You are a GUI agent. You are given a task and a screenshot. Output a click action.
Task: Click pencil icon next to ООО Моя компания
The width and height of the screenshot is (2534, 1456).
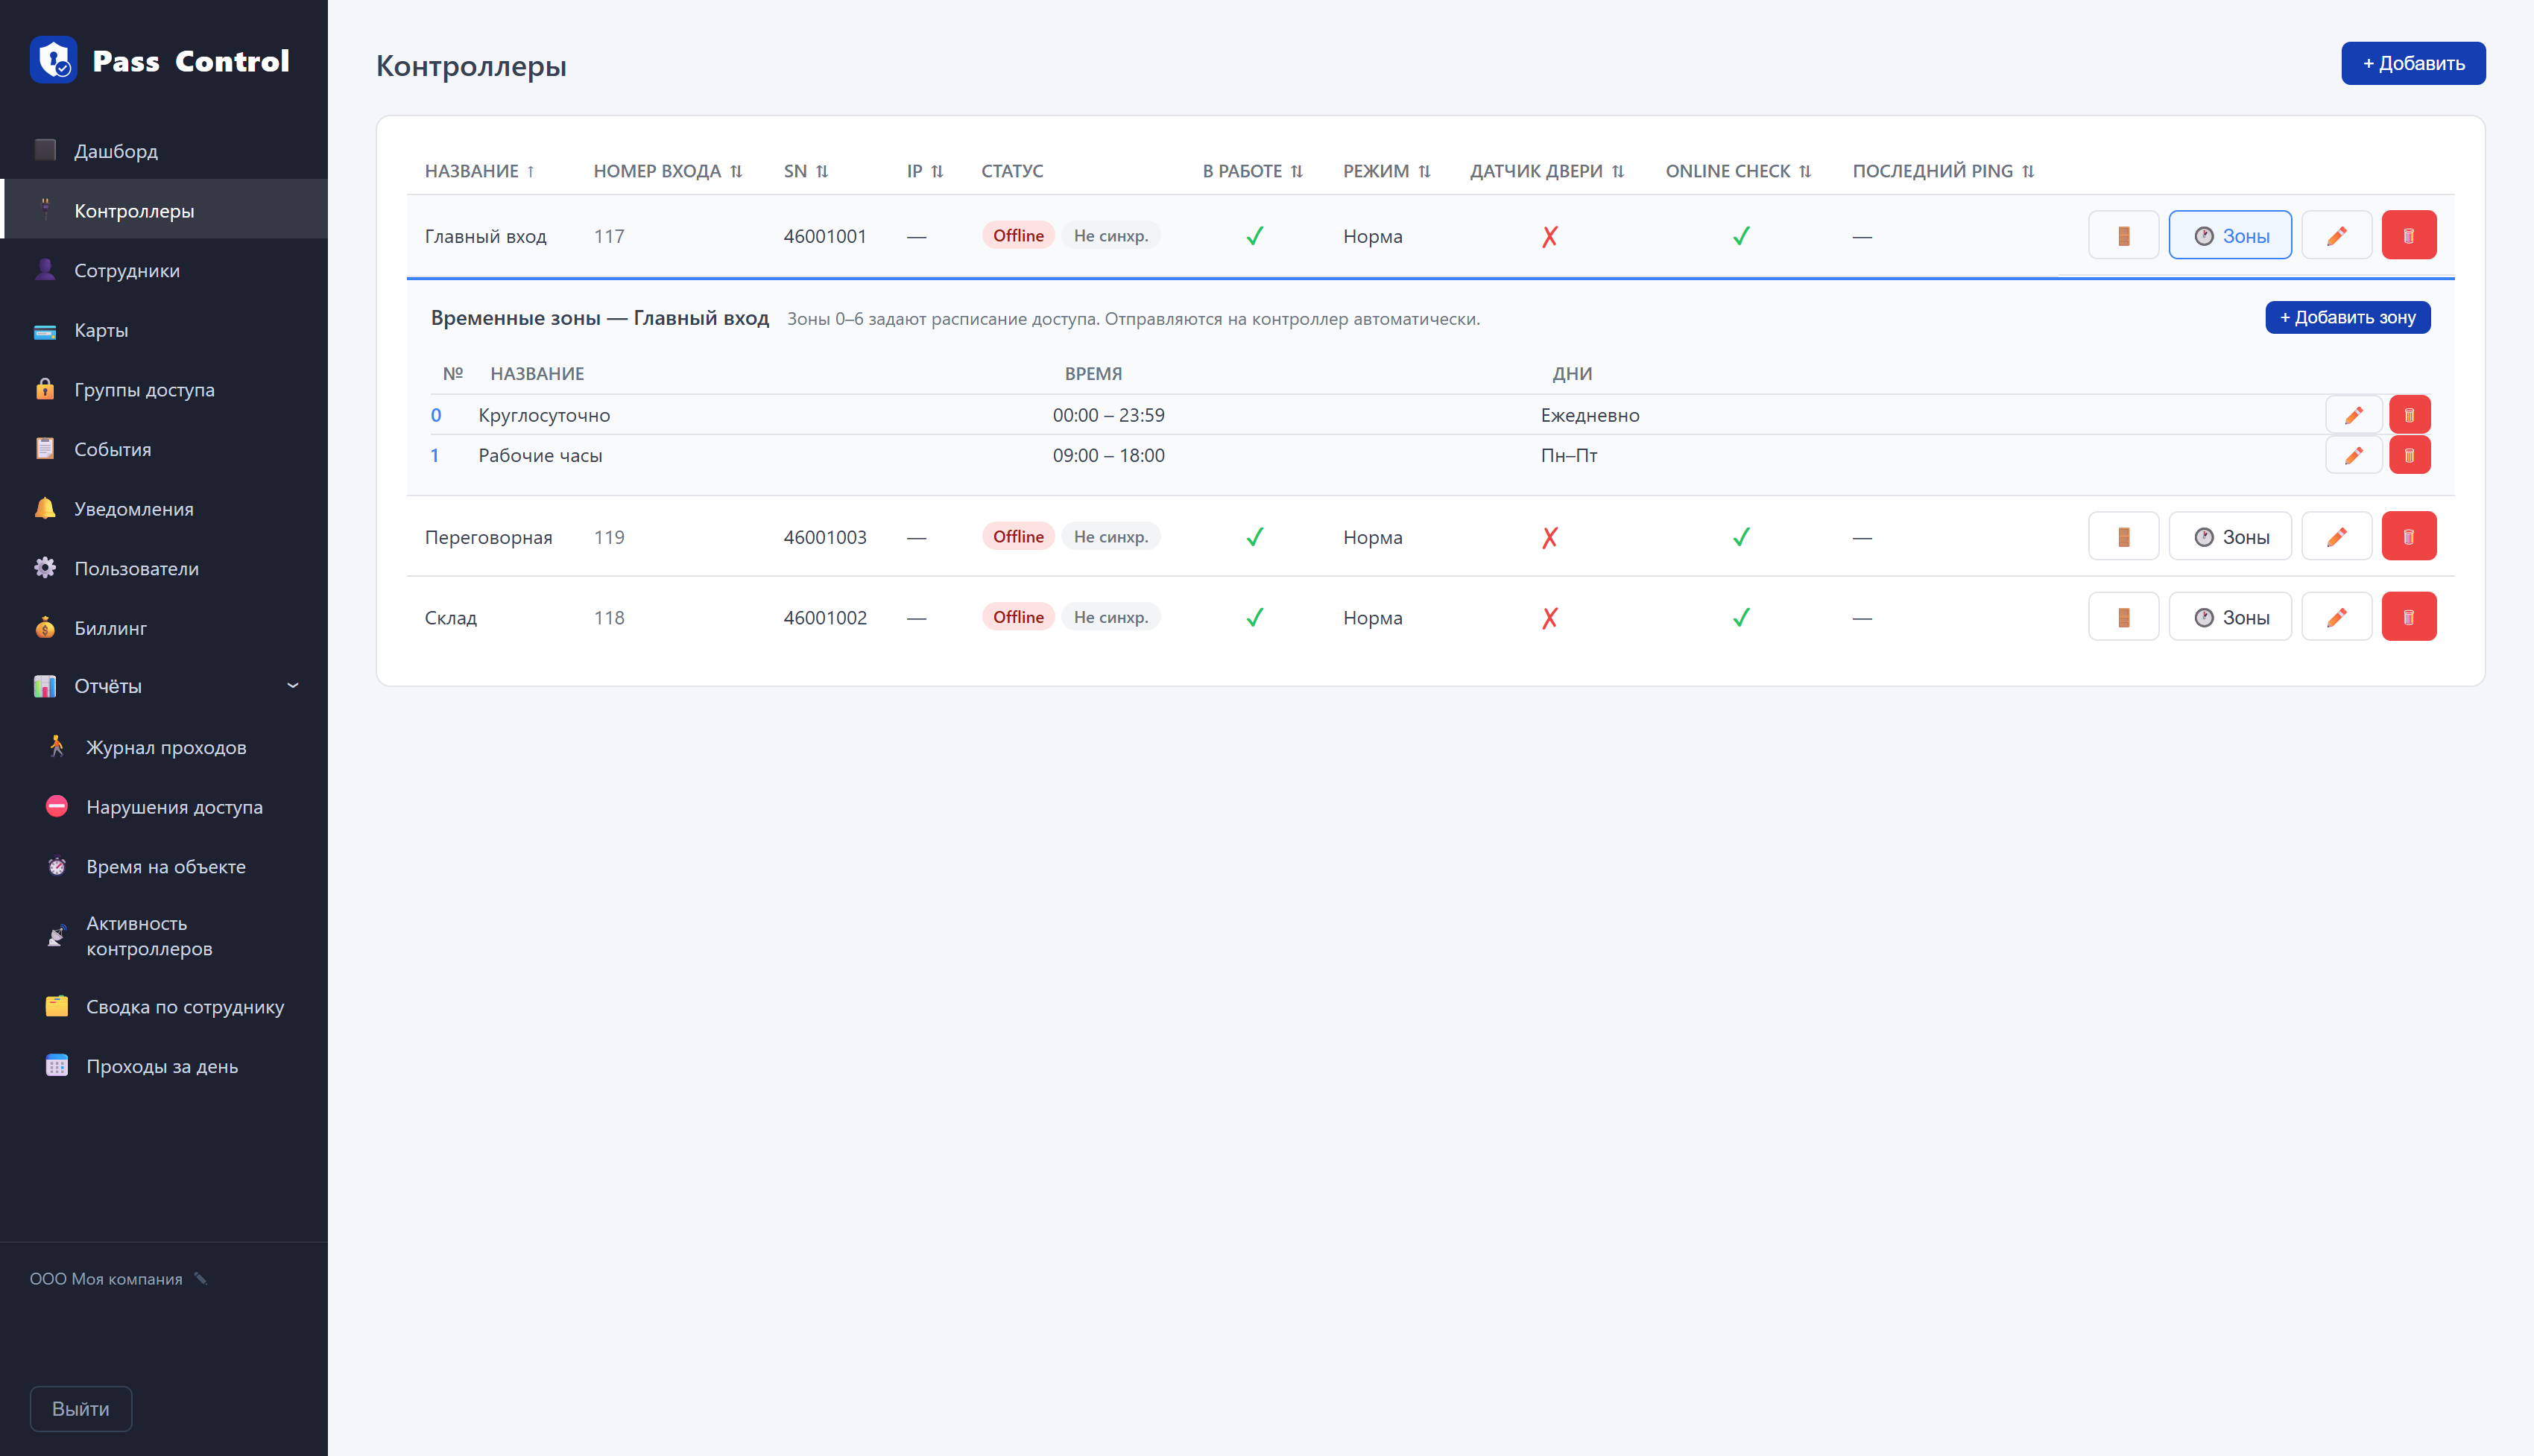coord(201,1279)
